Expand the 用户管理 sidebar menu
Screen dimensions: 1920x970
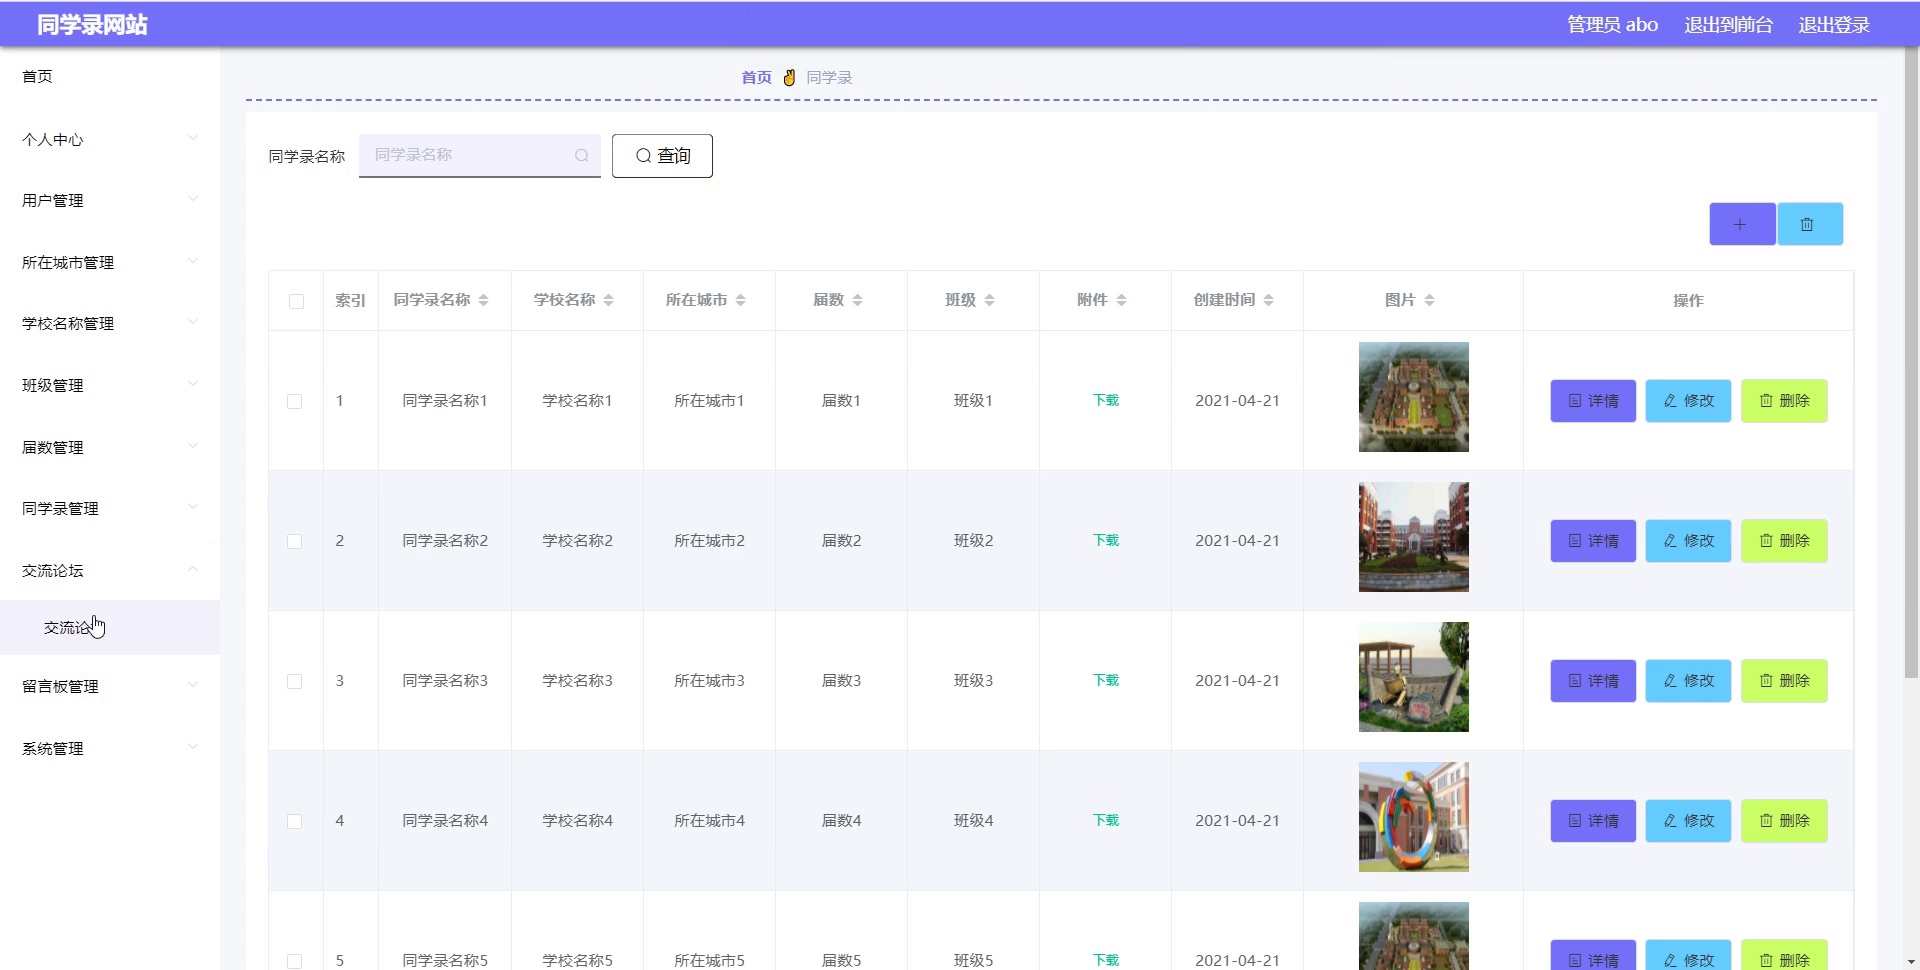[110, 200]
